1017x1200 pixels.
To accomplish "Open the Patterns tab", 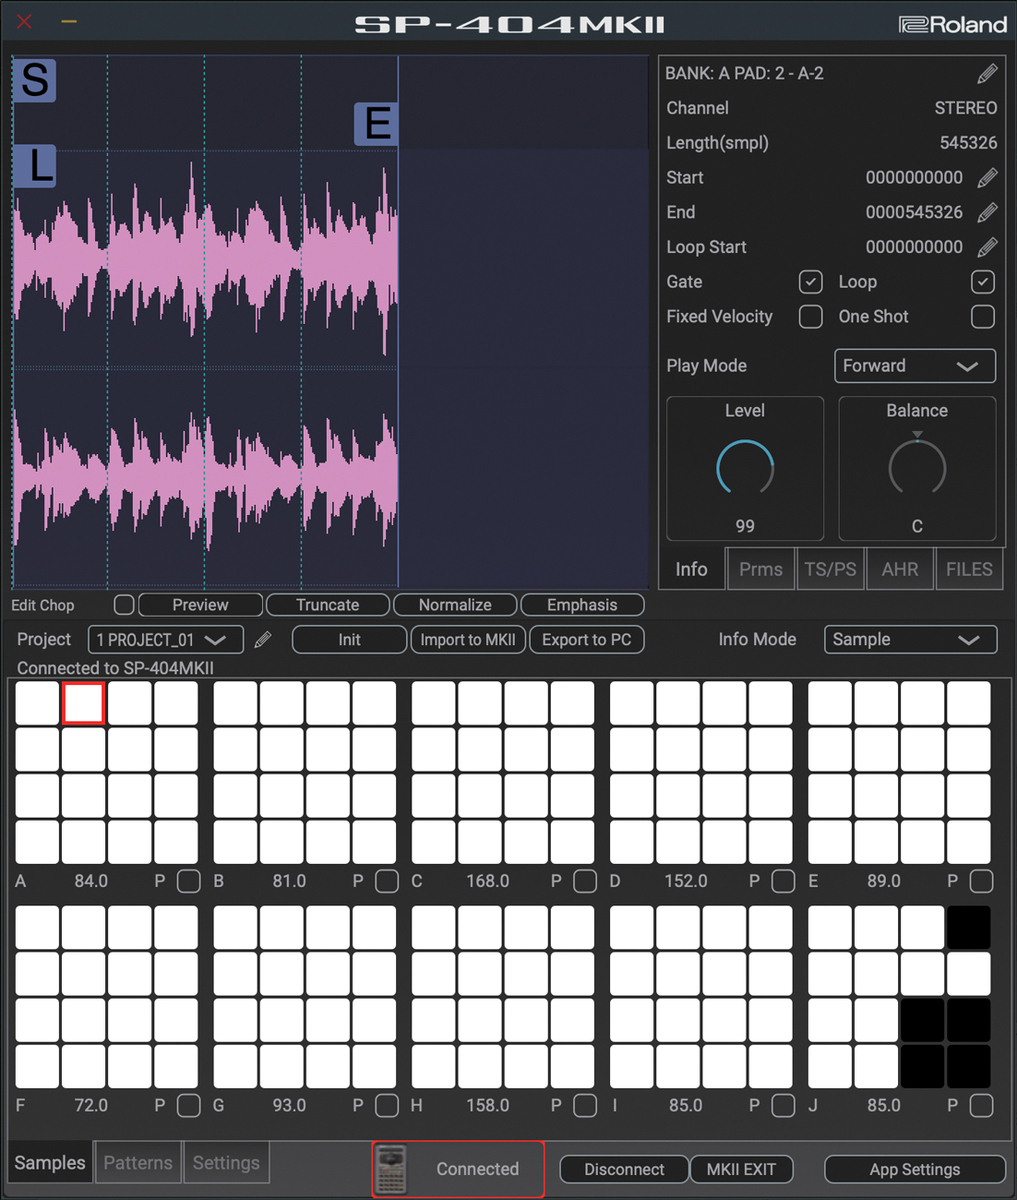I will coord(138,1163).
